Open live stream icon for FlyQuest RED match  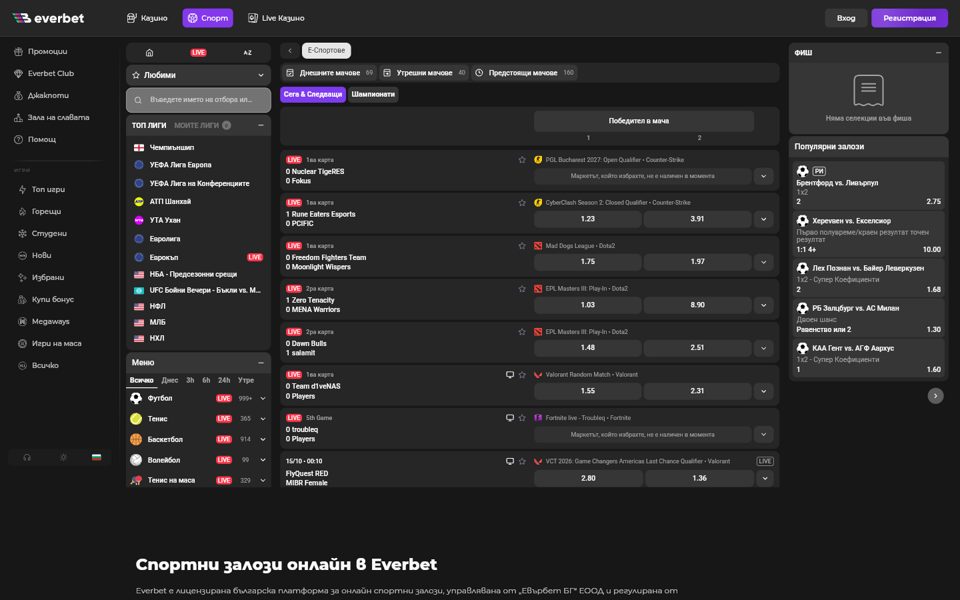pos(509,461)
